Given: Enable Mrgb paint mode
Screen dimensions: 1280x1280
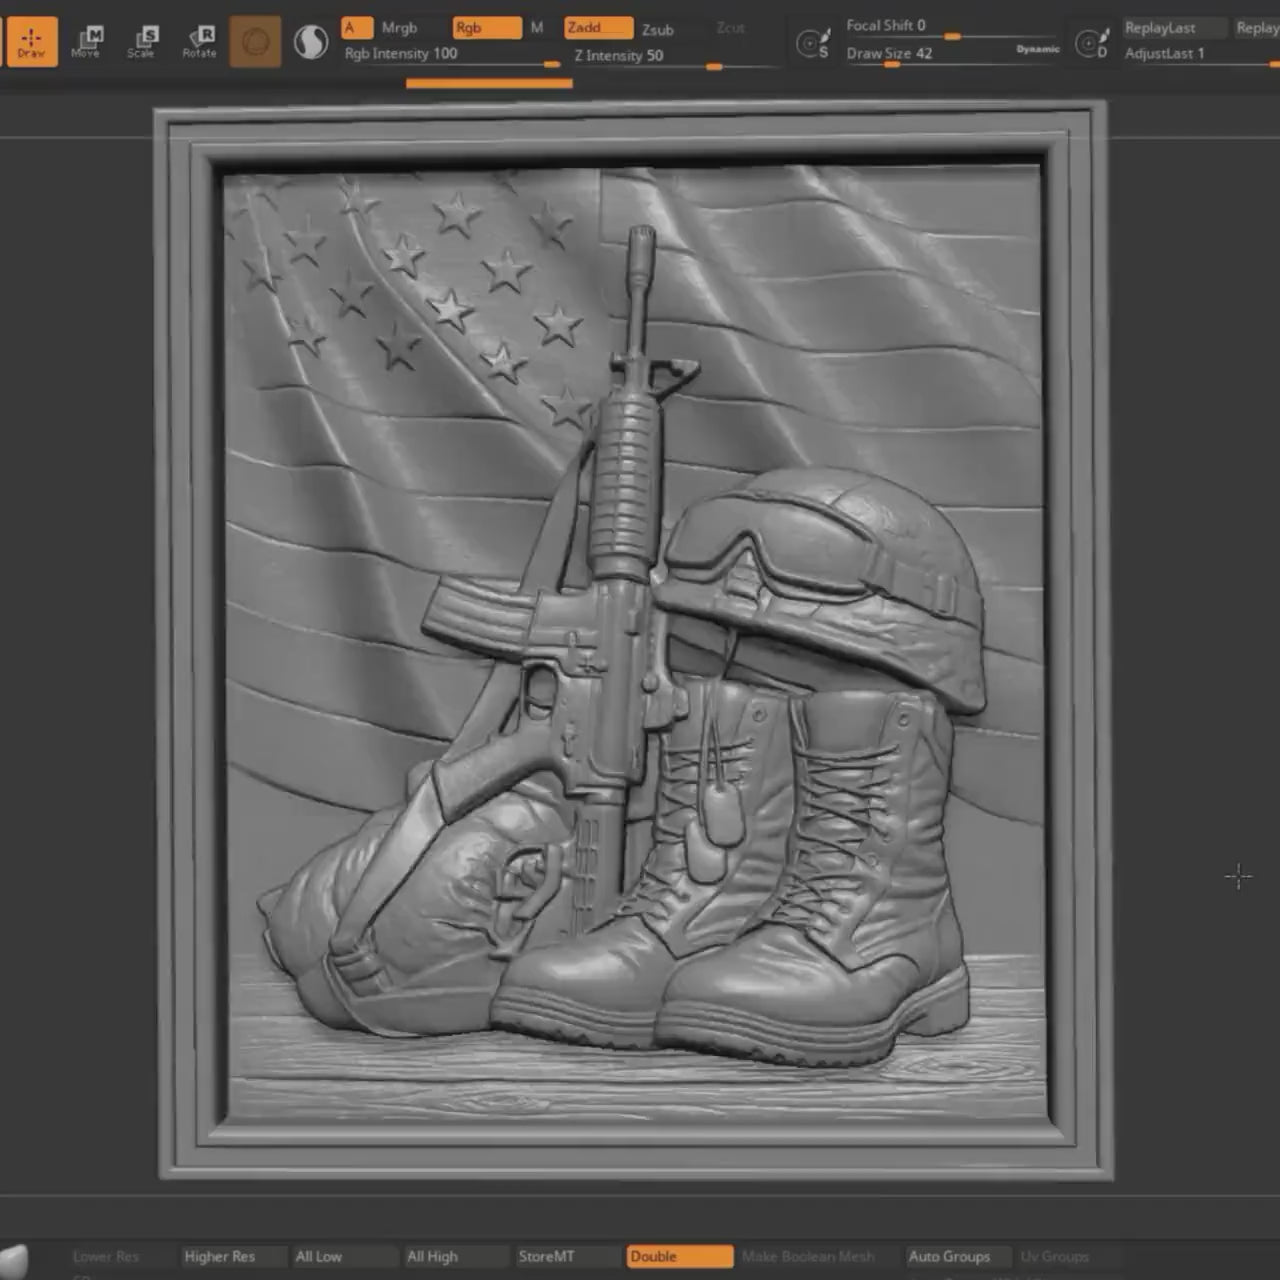Looking at the screenshot, I should coord(399,28).
